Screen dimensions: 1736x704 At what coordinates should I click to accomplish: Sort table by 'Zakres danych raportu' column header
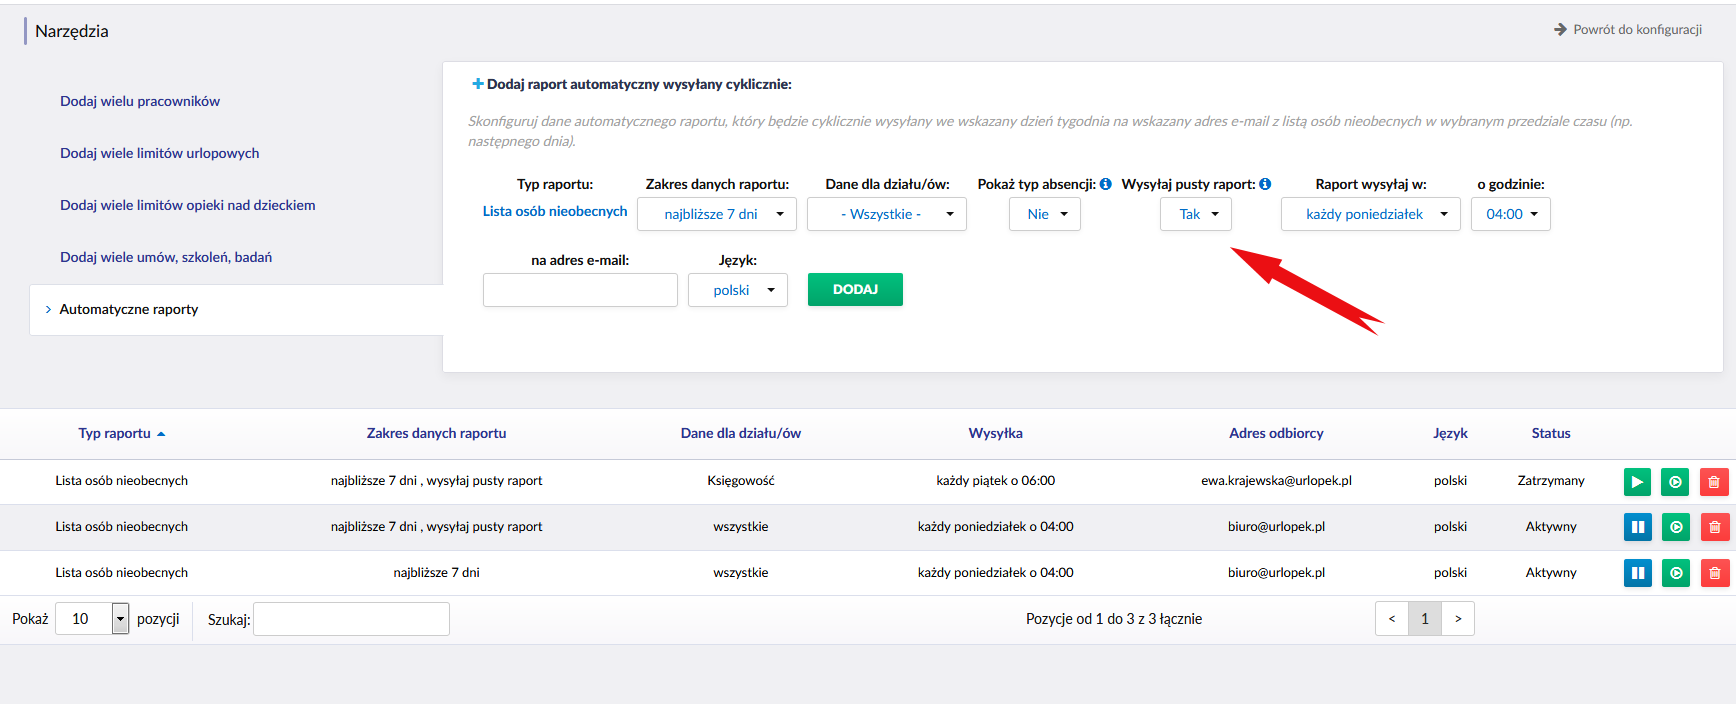point(437,433)
